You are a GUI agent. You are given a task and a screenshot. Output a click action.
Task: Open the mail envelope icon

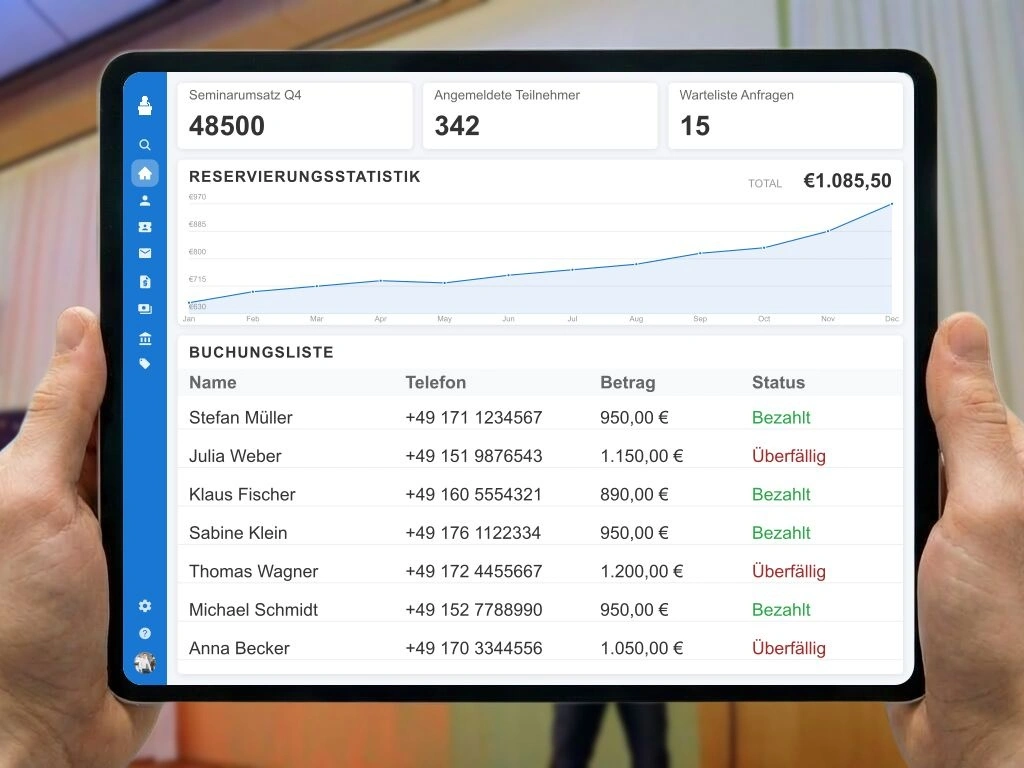point(145,254)
